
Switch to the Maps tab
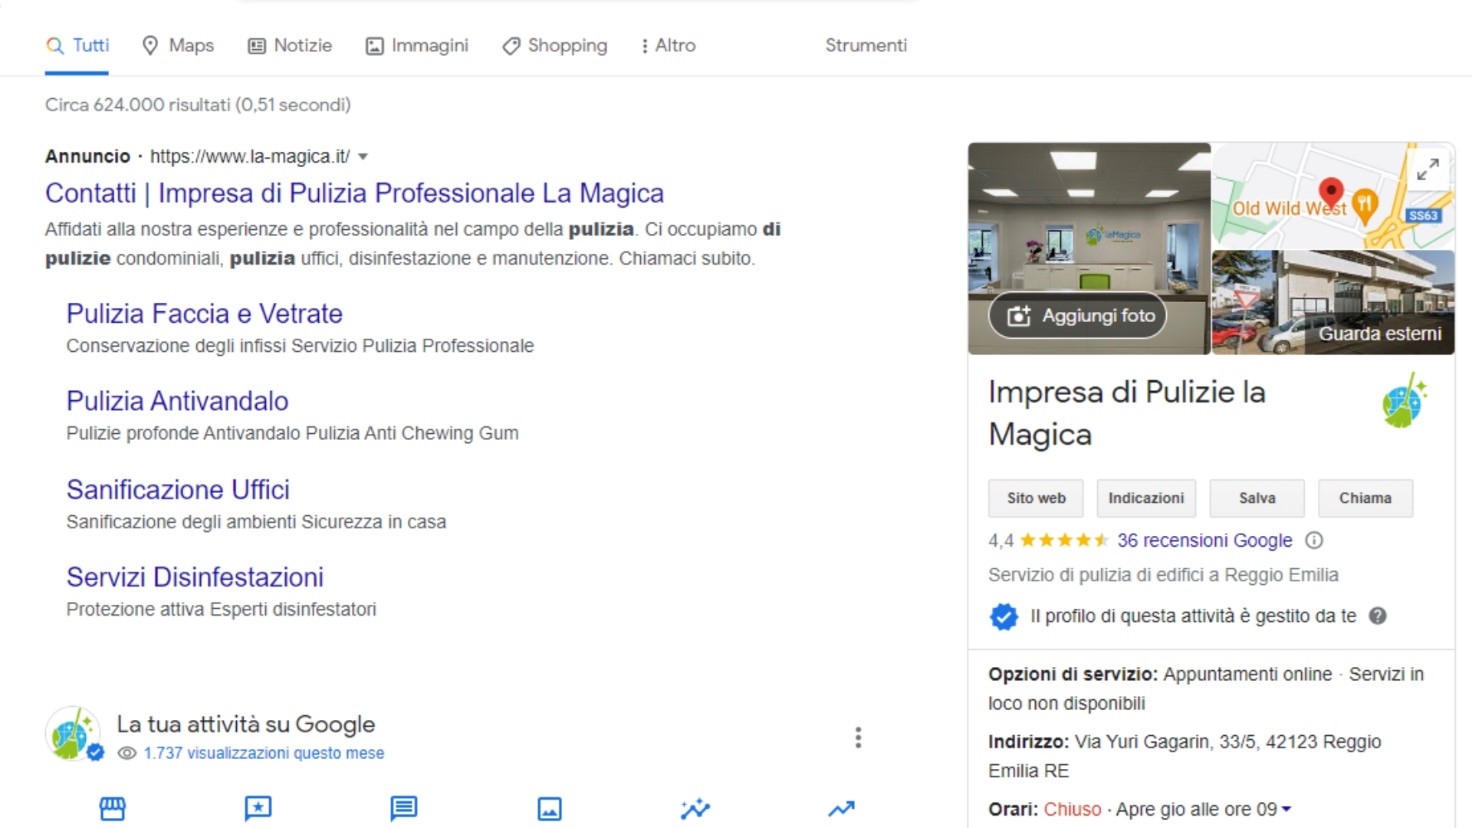pos(178,45)
